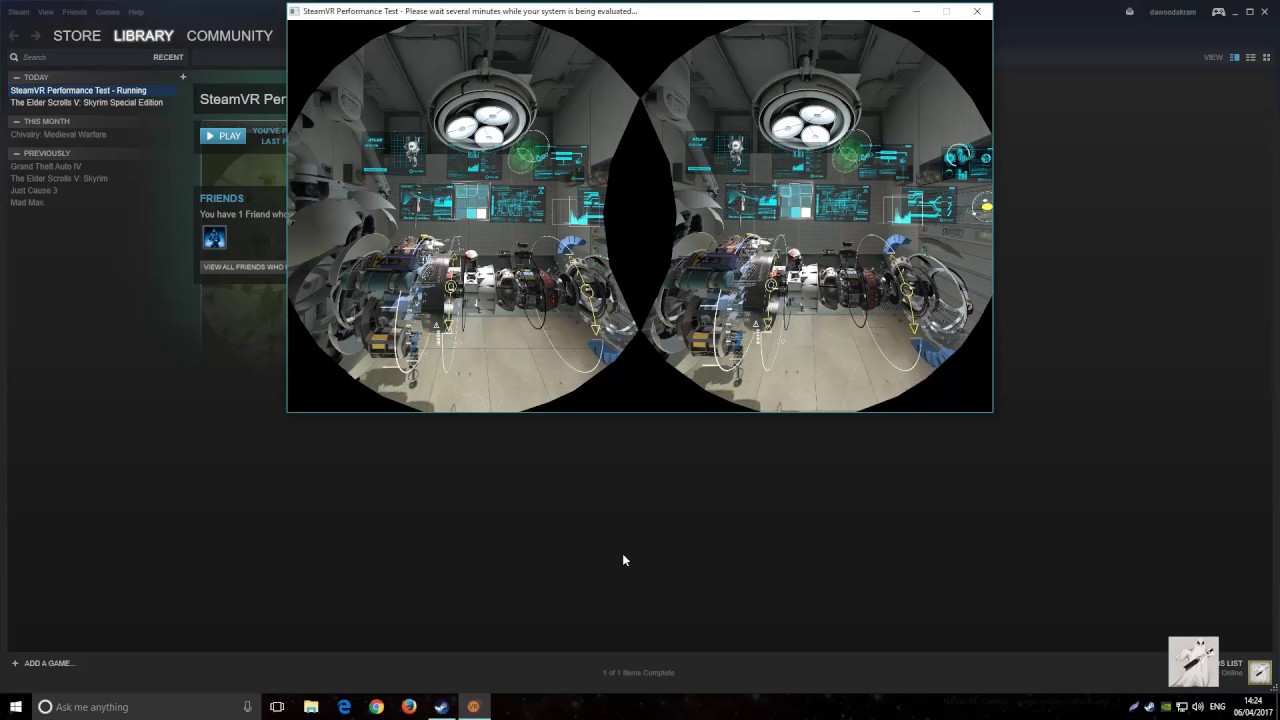
Task: Open the Friends menu in Steam
Action: point(75,12)
